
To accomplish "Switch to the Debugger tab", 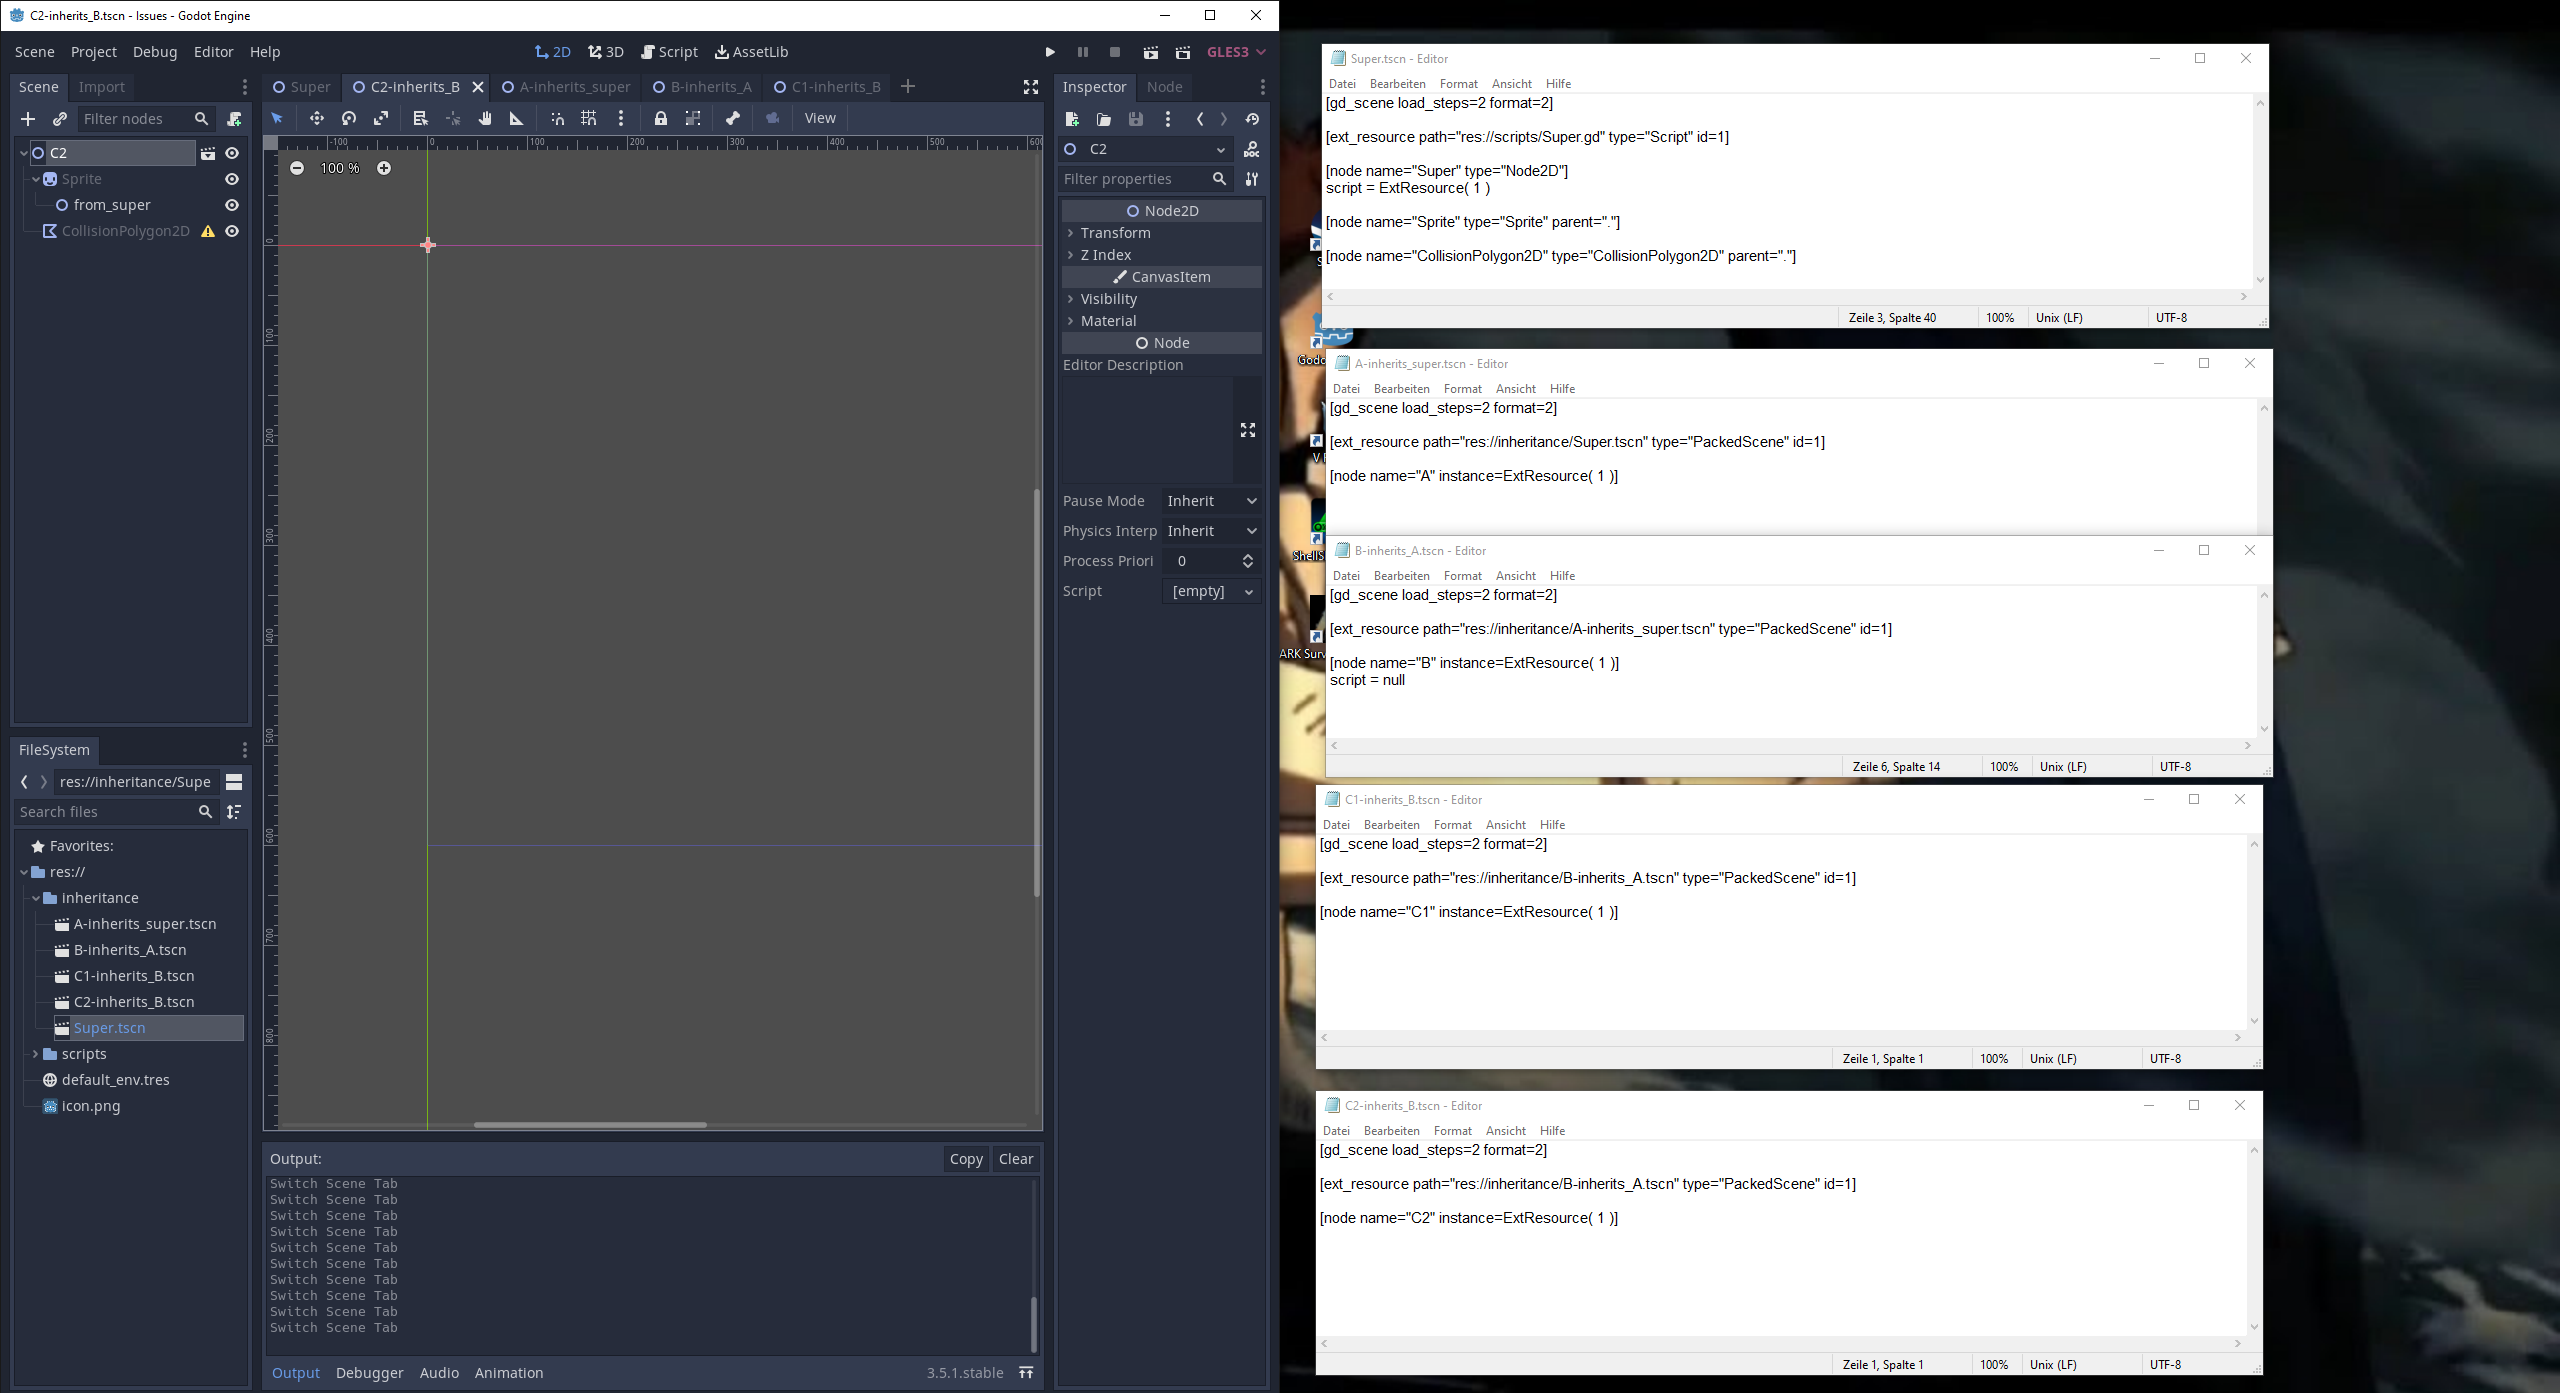I will tap(368, 1372).
